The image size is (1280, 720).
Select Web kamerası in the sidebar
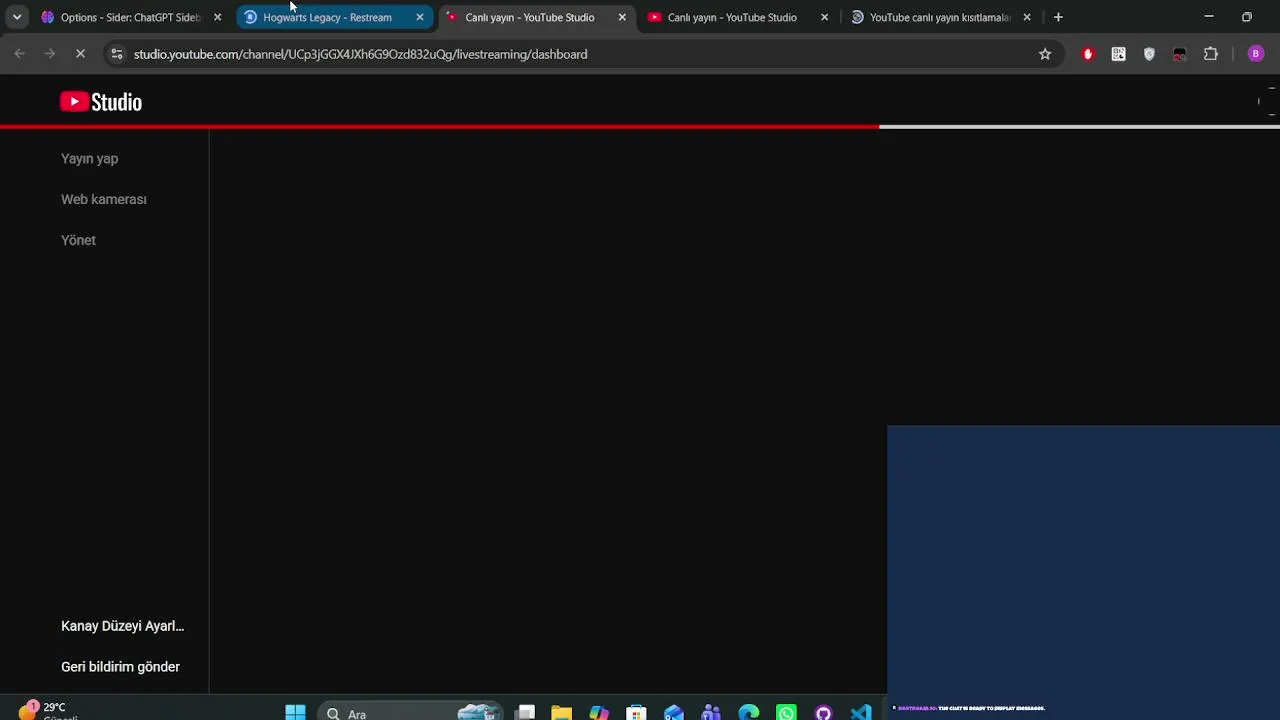click(104, 199)
